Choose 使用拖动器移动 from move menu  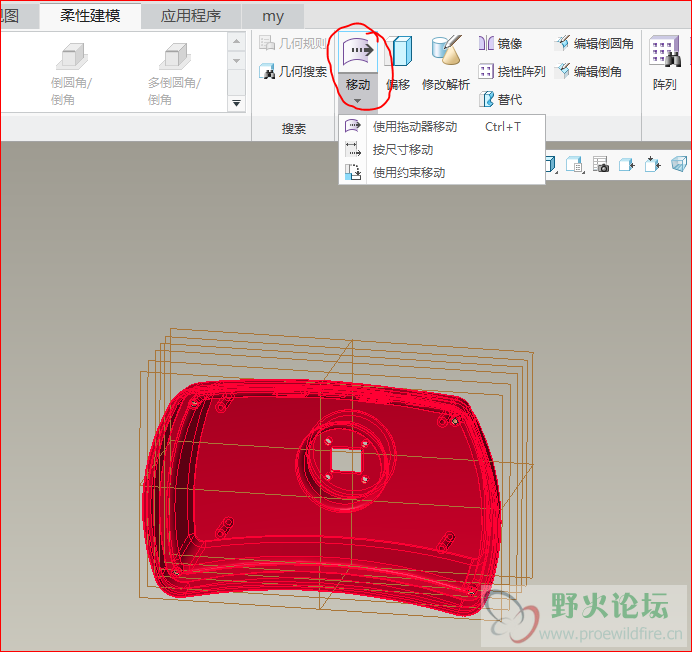coord(442,127)
